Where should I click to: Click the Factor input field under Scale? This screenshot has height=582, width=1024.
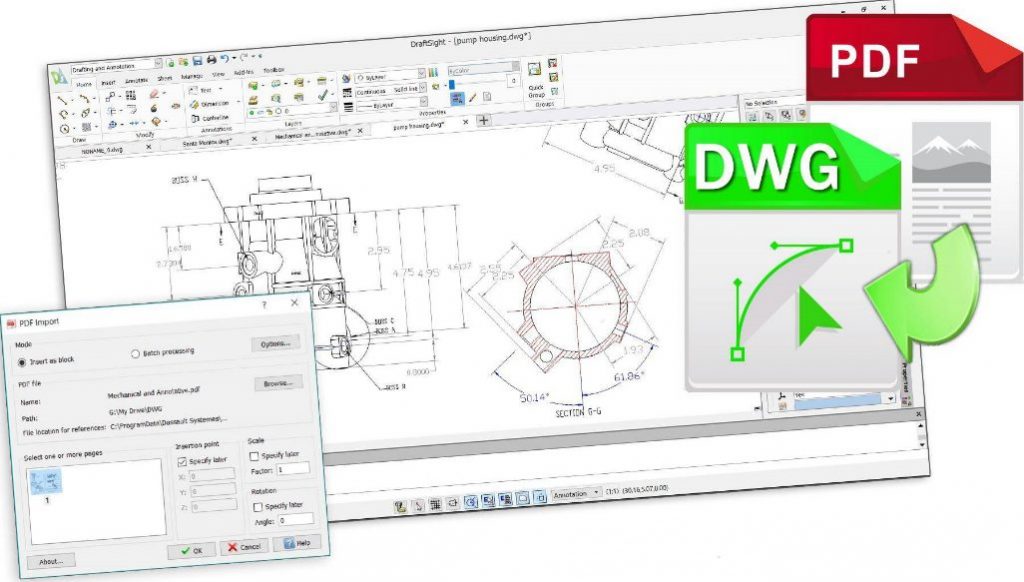click(293, 469)
